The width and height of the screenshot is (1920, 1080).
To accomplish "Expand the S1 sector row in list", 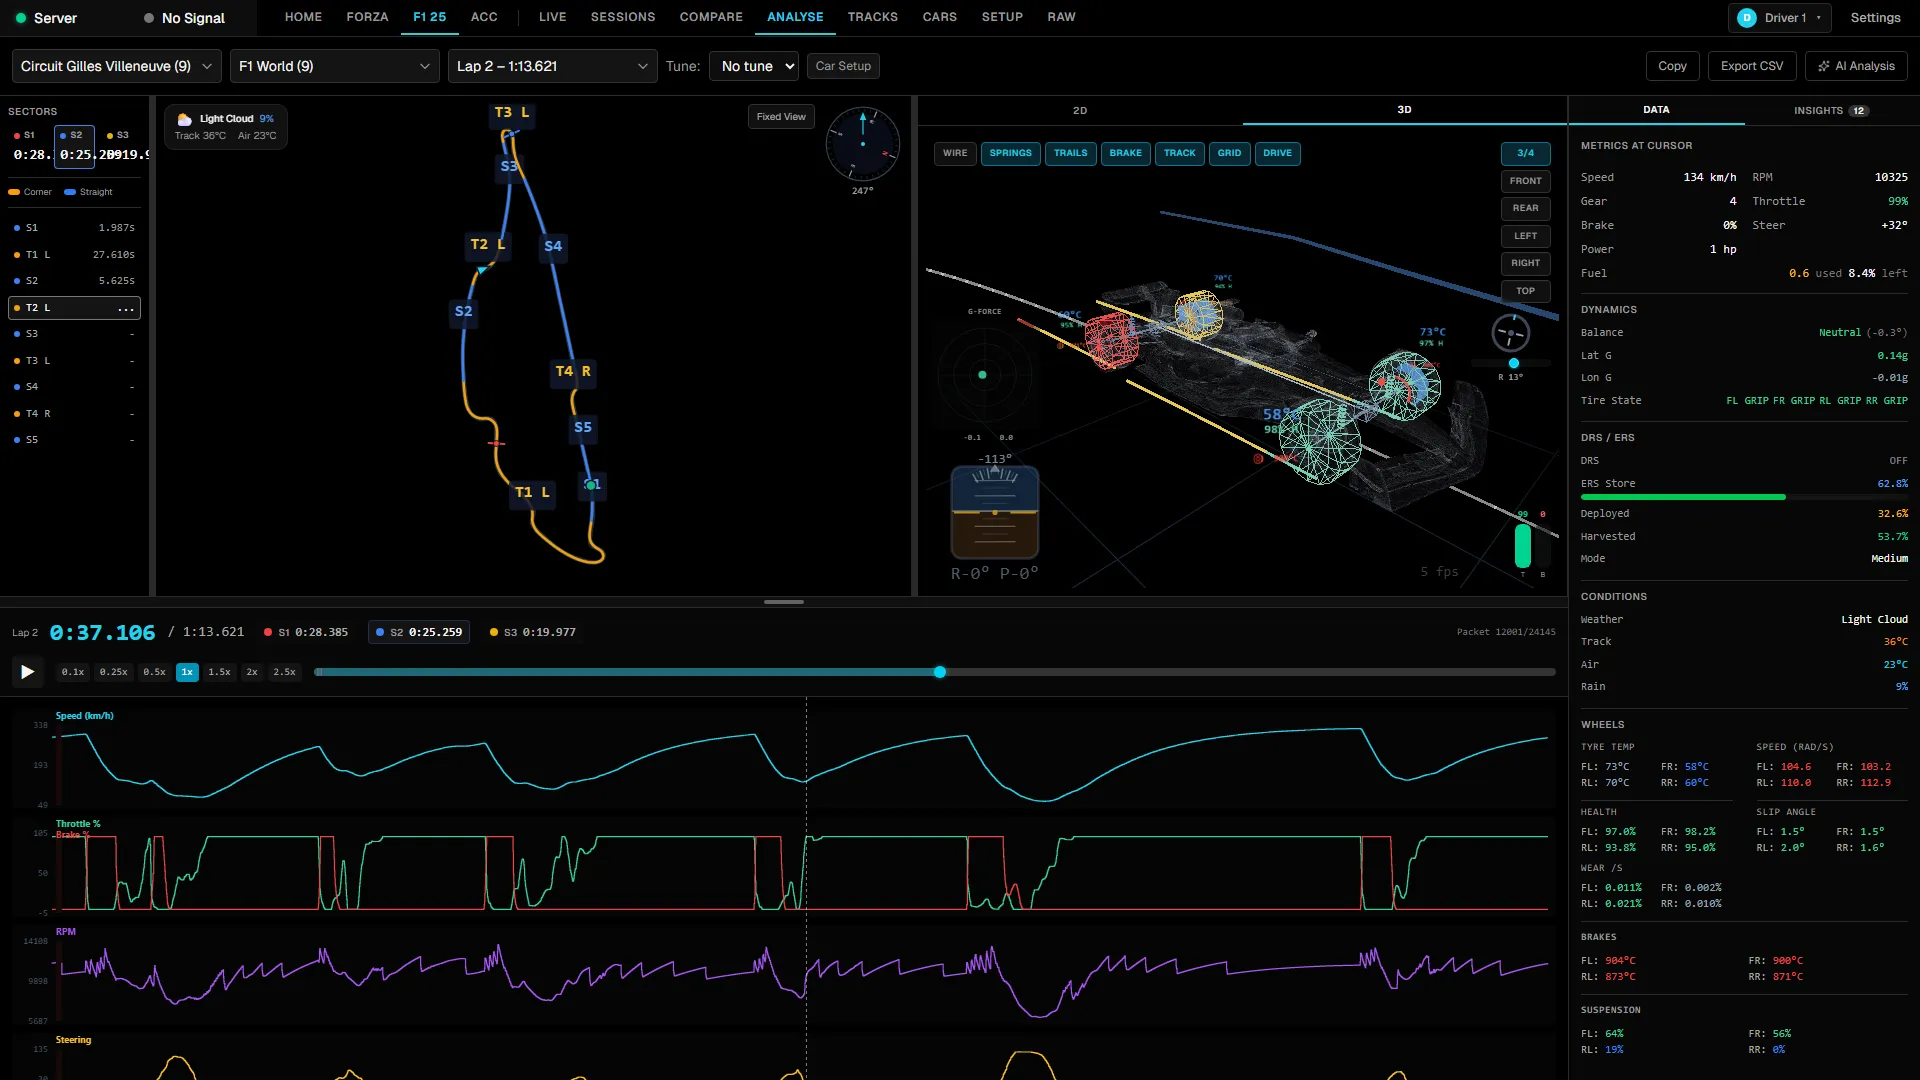I will 74,228.
